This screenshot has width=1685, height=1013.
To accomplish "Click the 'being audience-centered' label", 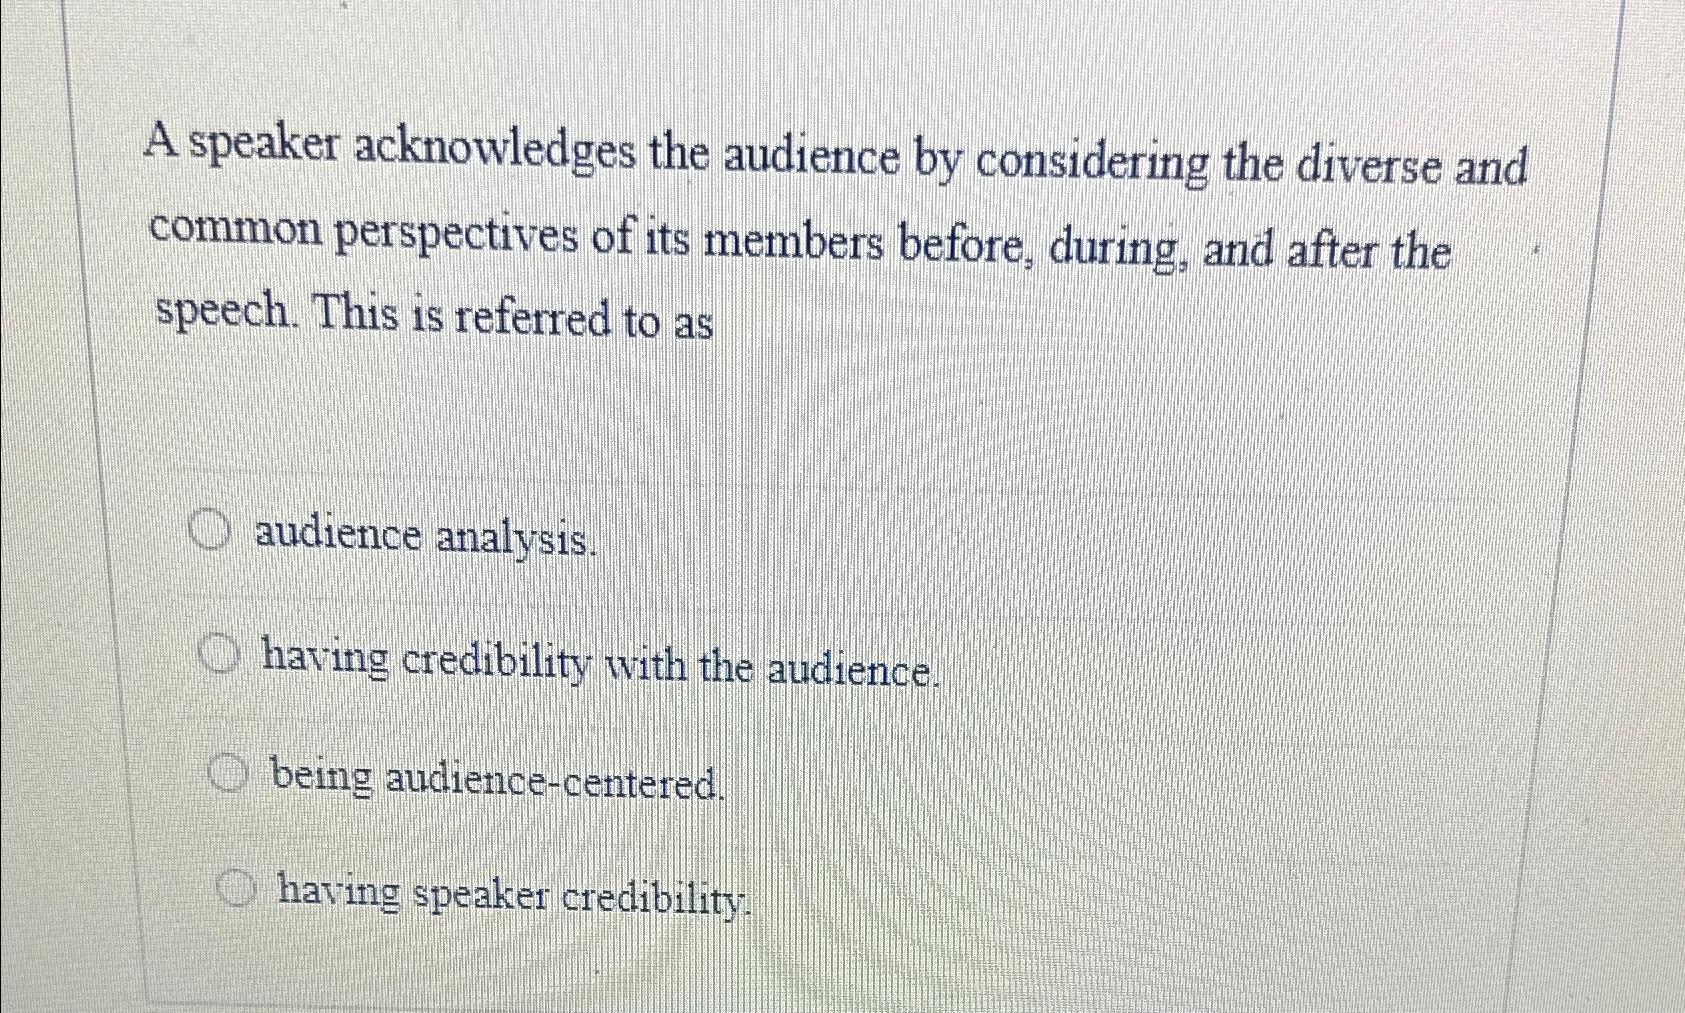I will pos(498,777).
